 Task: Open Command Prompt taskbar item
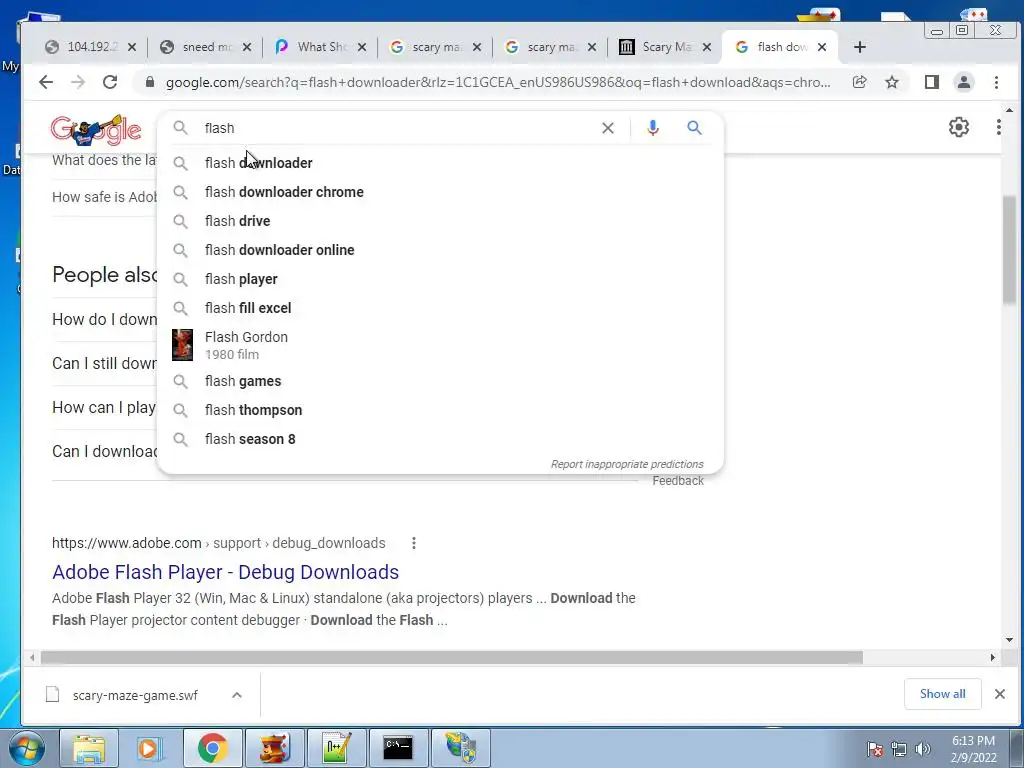pos(398,748)
